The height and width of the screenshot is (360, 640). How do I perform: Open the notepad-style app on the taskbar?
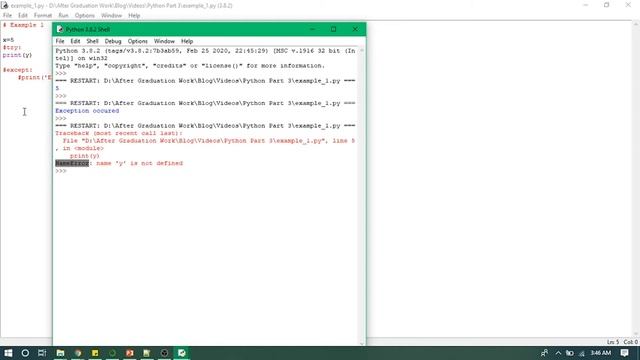[147, 353]
